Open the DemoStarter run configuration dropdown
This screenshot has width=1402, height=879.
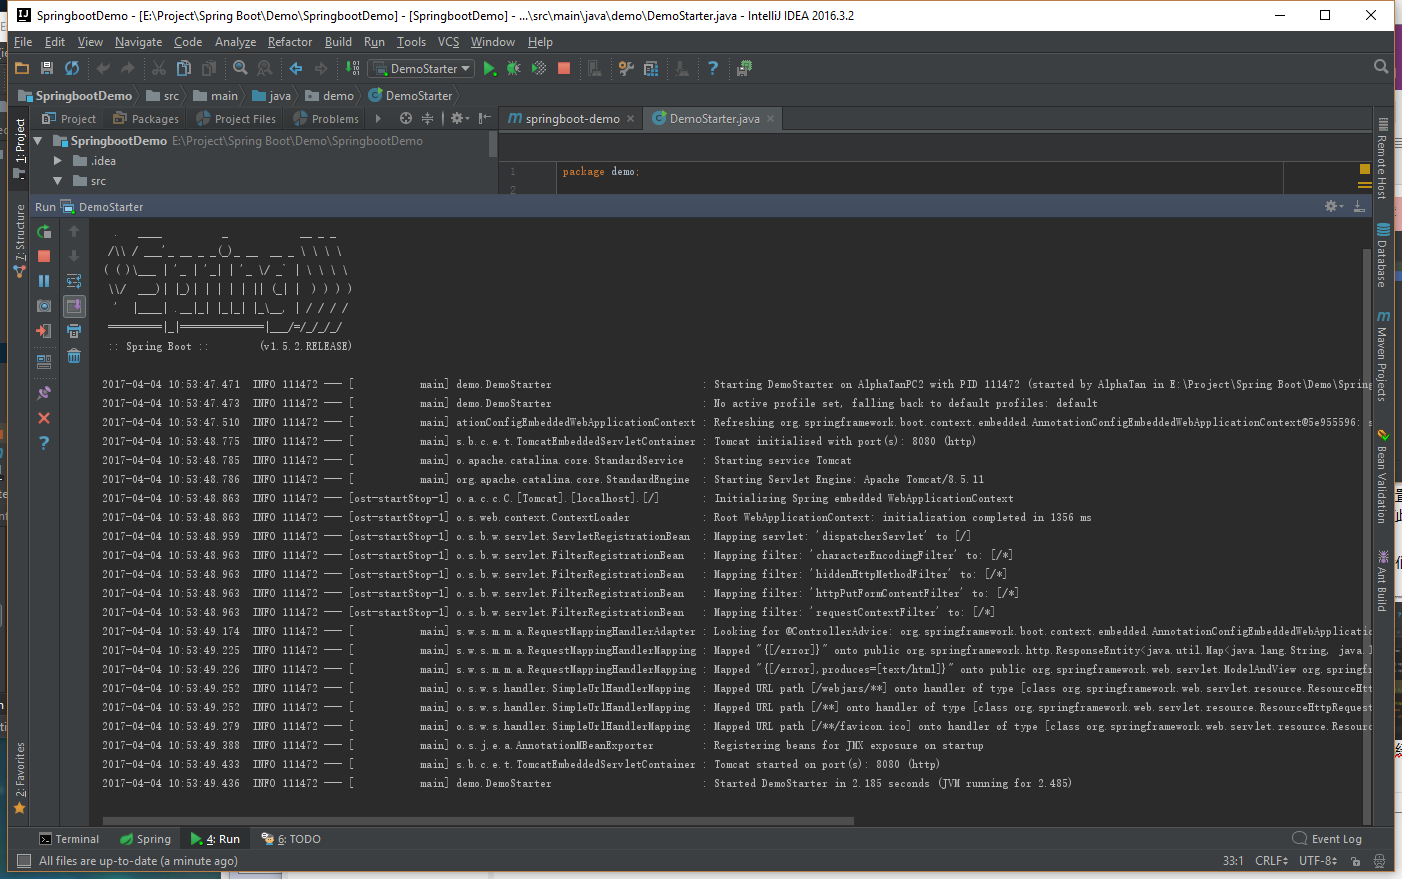(420, 68)
